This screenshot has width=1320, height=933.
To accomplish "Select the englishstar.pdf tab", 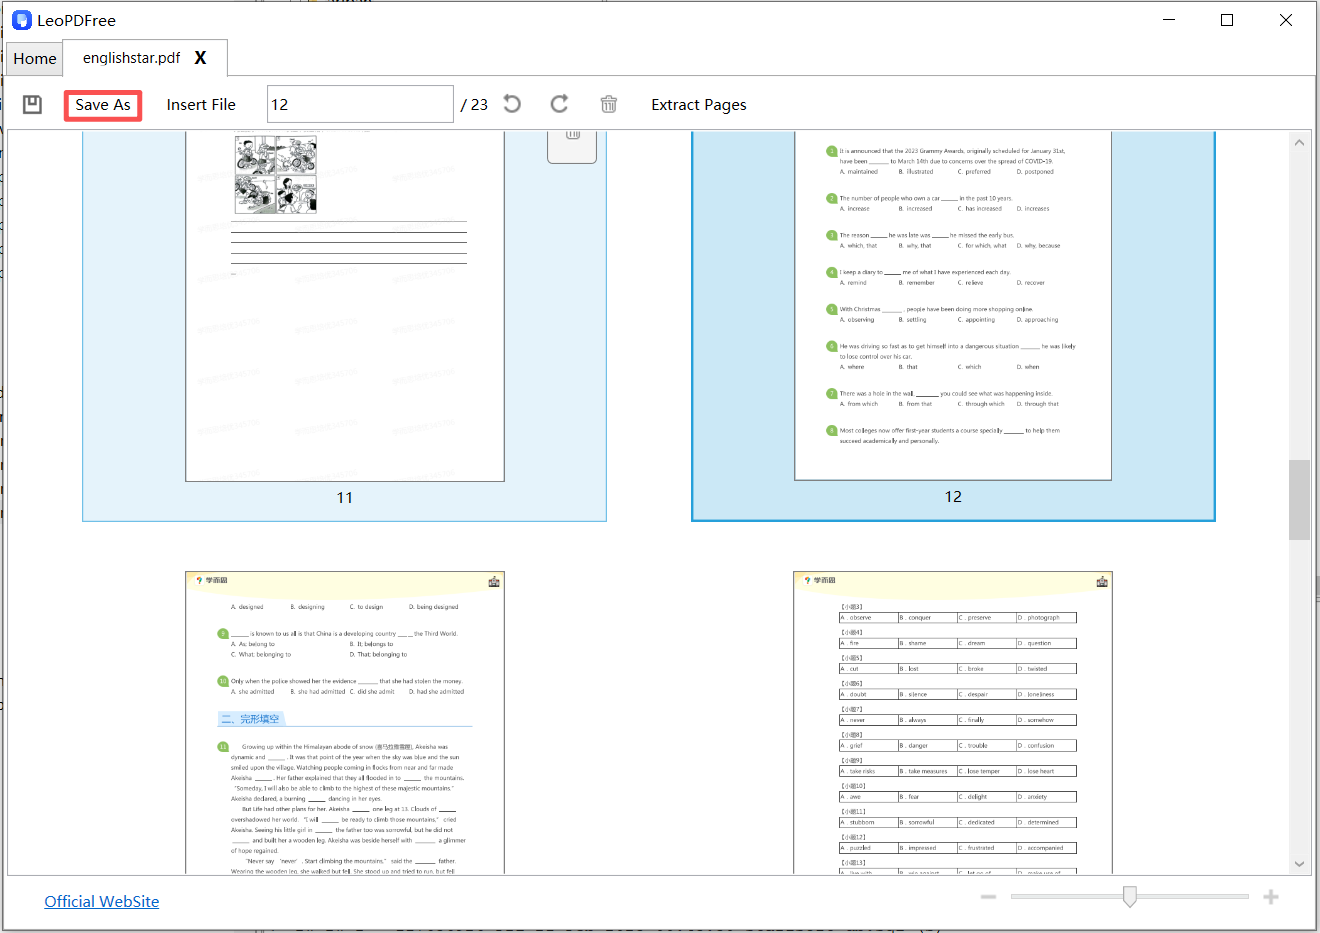I will click(x=130, y=58).
